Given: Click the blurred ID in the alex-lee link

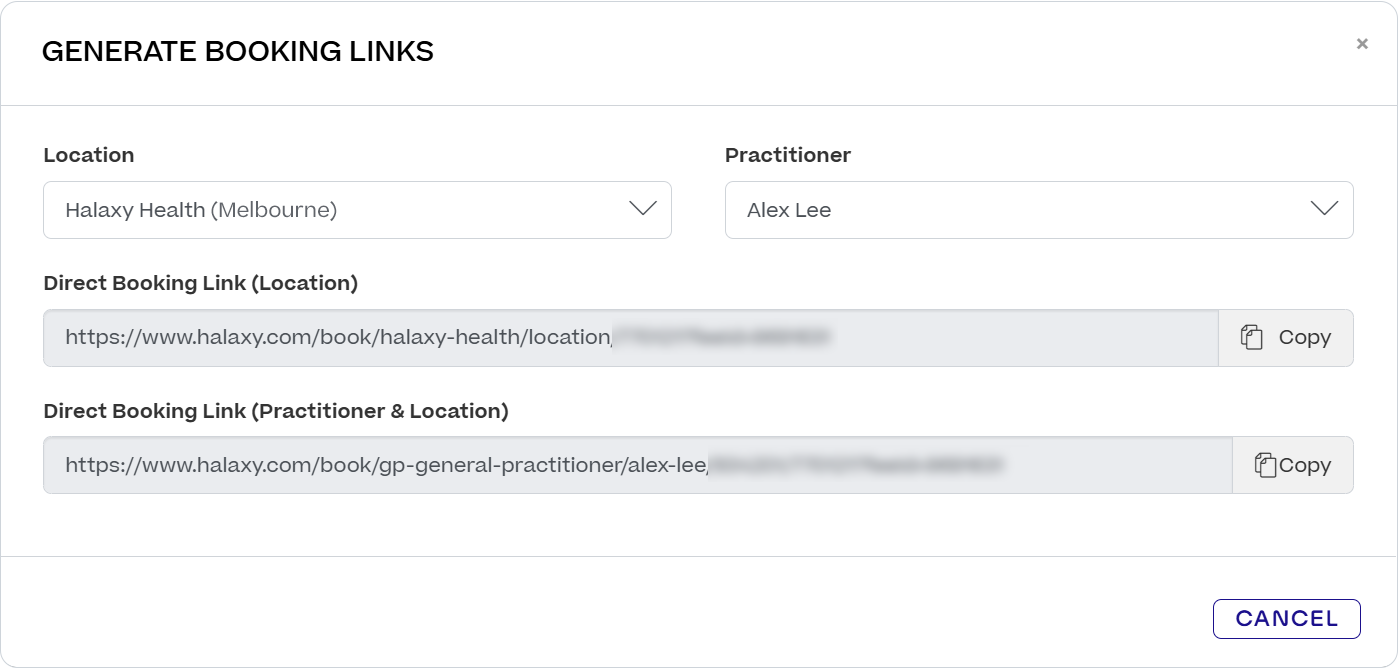Looking at the screenshot, I should point(856,465).
